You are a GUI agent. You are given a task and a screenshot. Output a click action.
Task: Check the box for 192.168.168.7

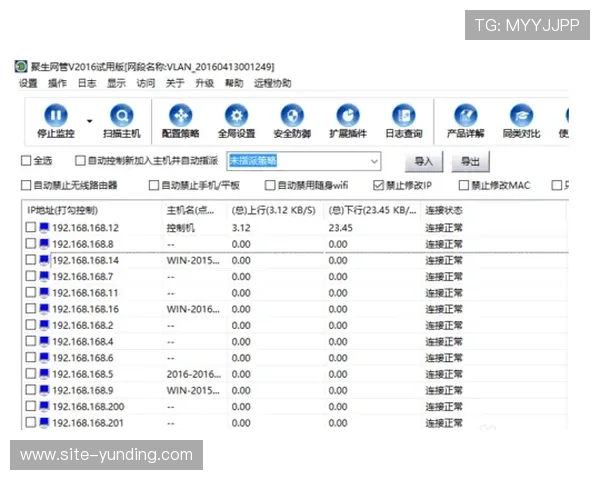(31, 276)
